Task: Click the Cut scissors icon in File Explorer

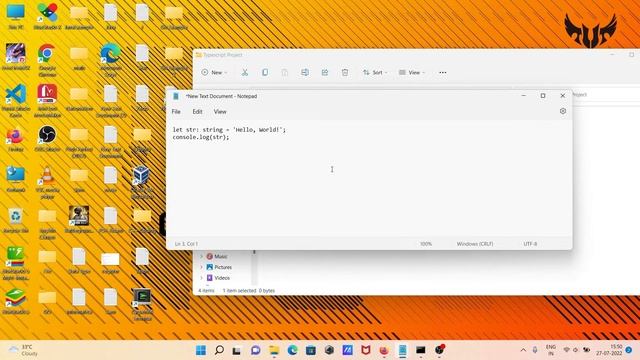Action: coord(244,72)
